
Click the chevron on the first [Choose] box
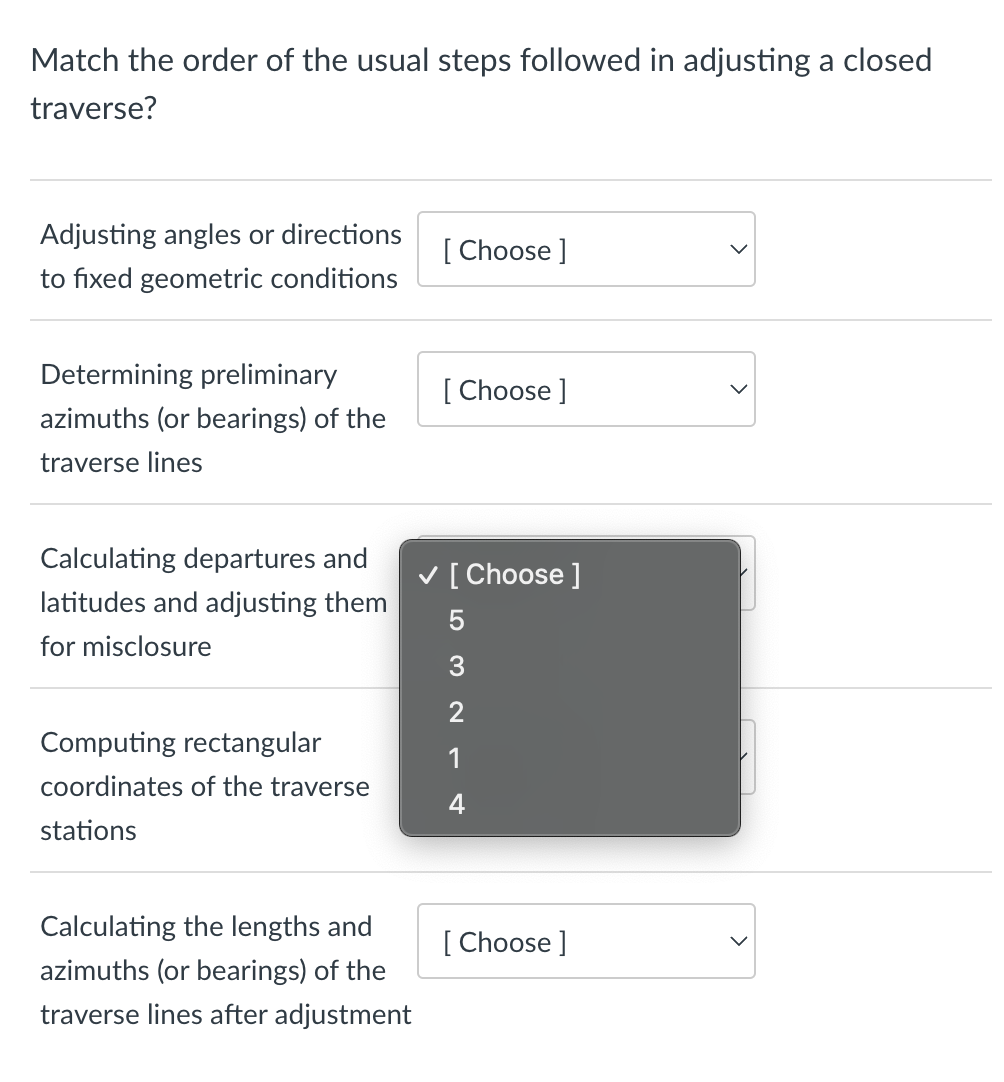[x=738, y=249]
